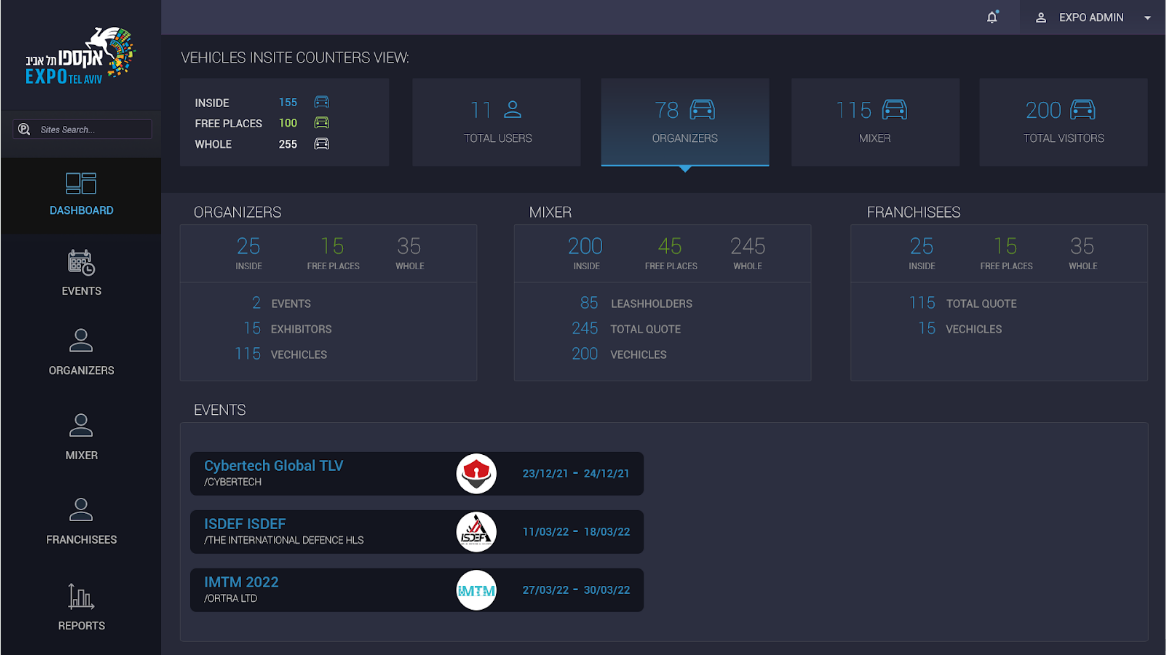Click the Sites Search input field
The height and width of the screenshot is (655, 1166).
tap(92, 130)
